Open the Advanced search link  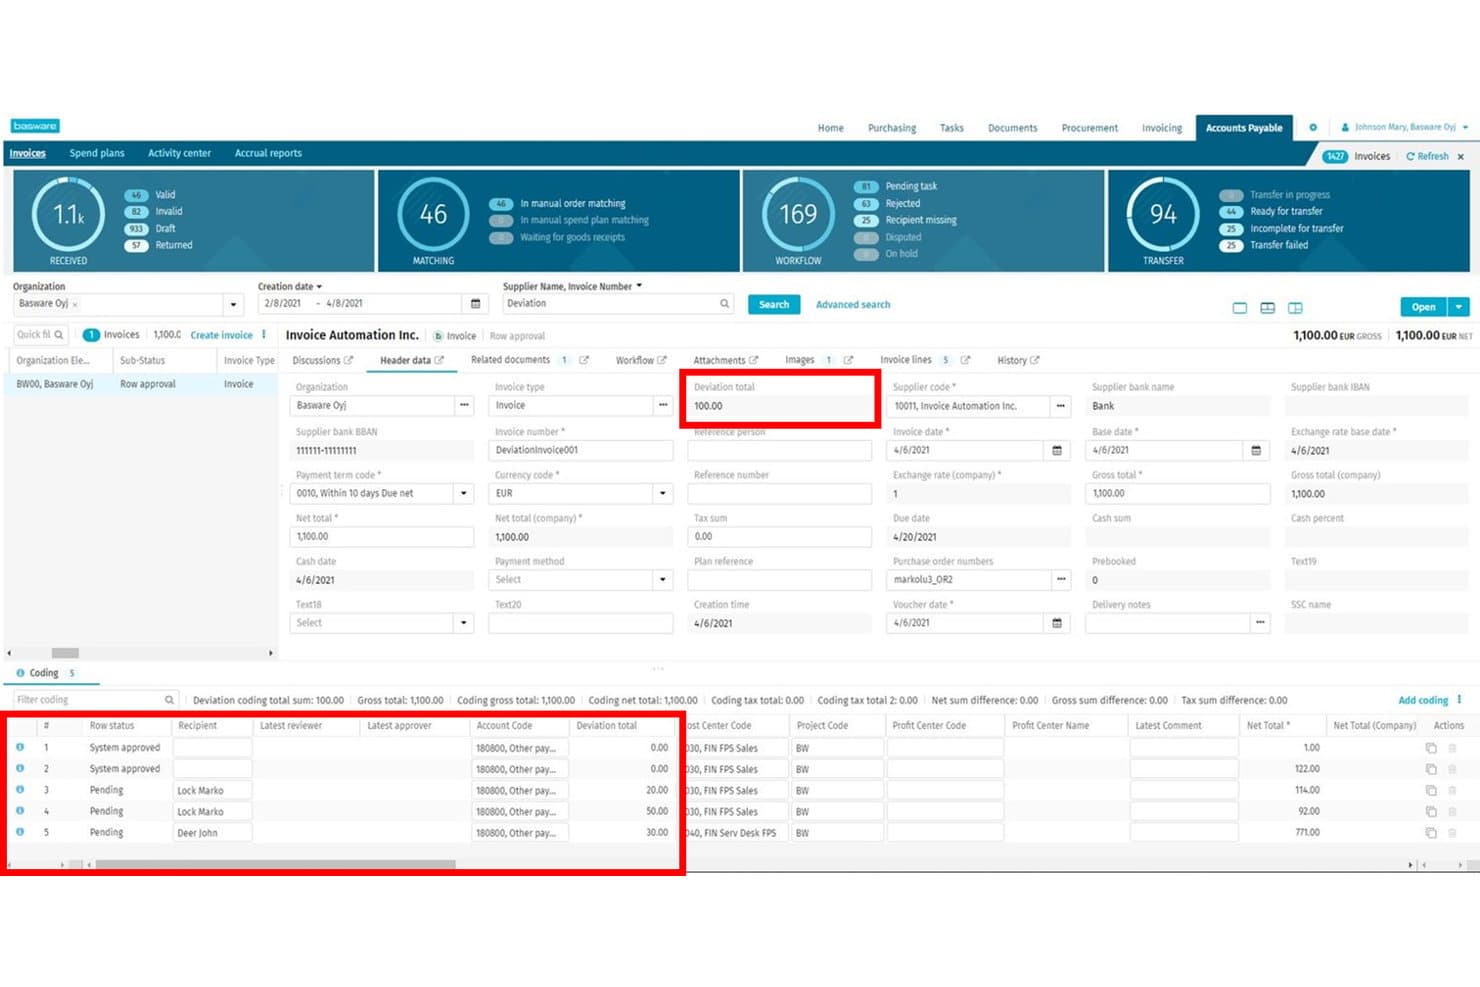point(853,305)
